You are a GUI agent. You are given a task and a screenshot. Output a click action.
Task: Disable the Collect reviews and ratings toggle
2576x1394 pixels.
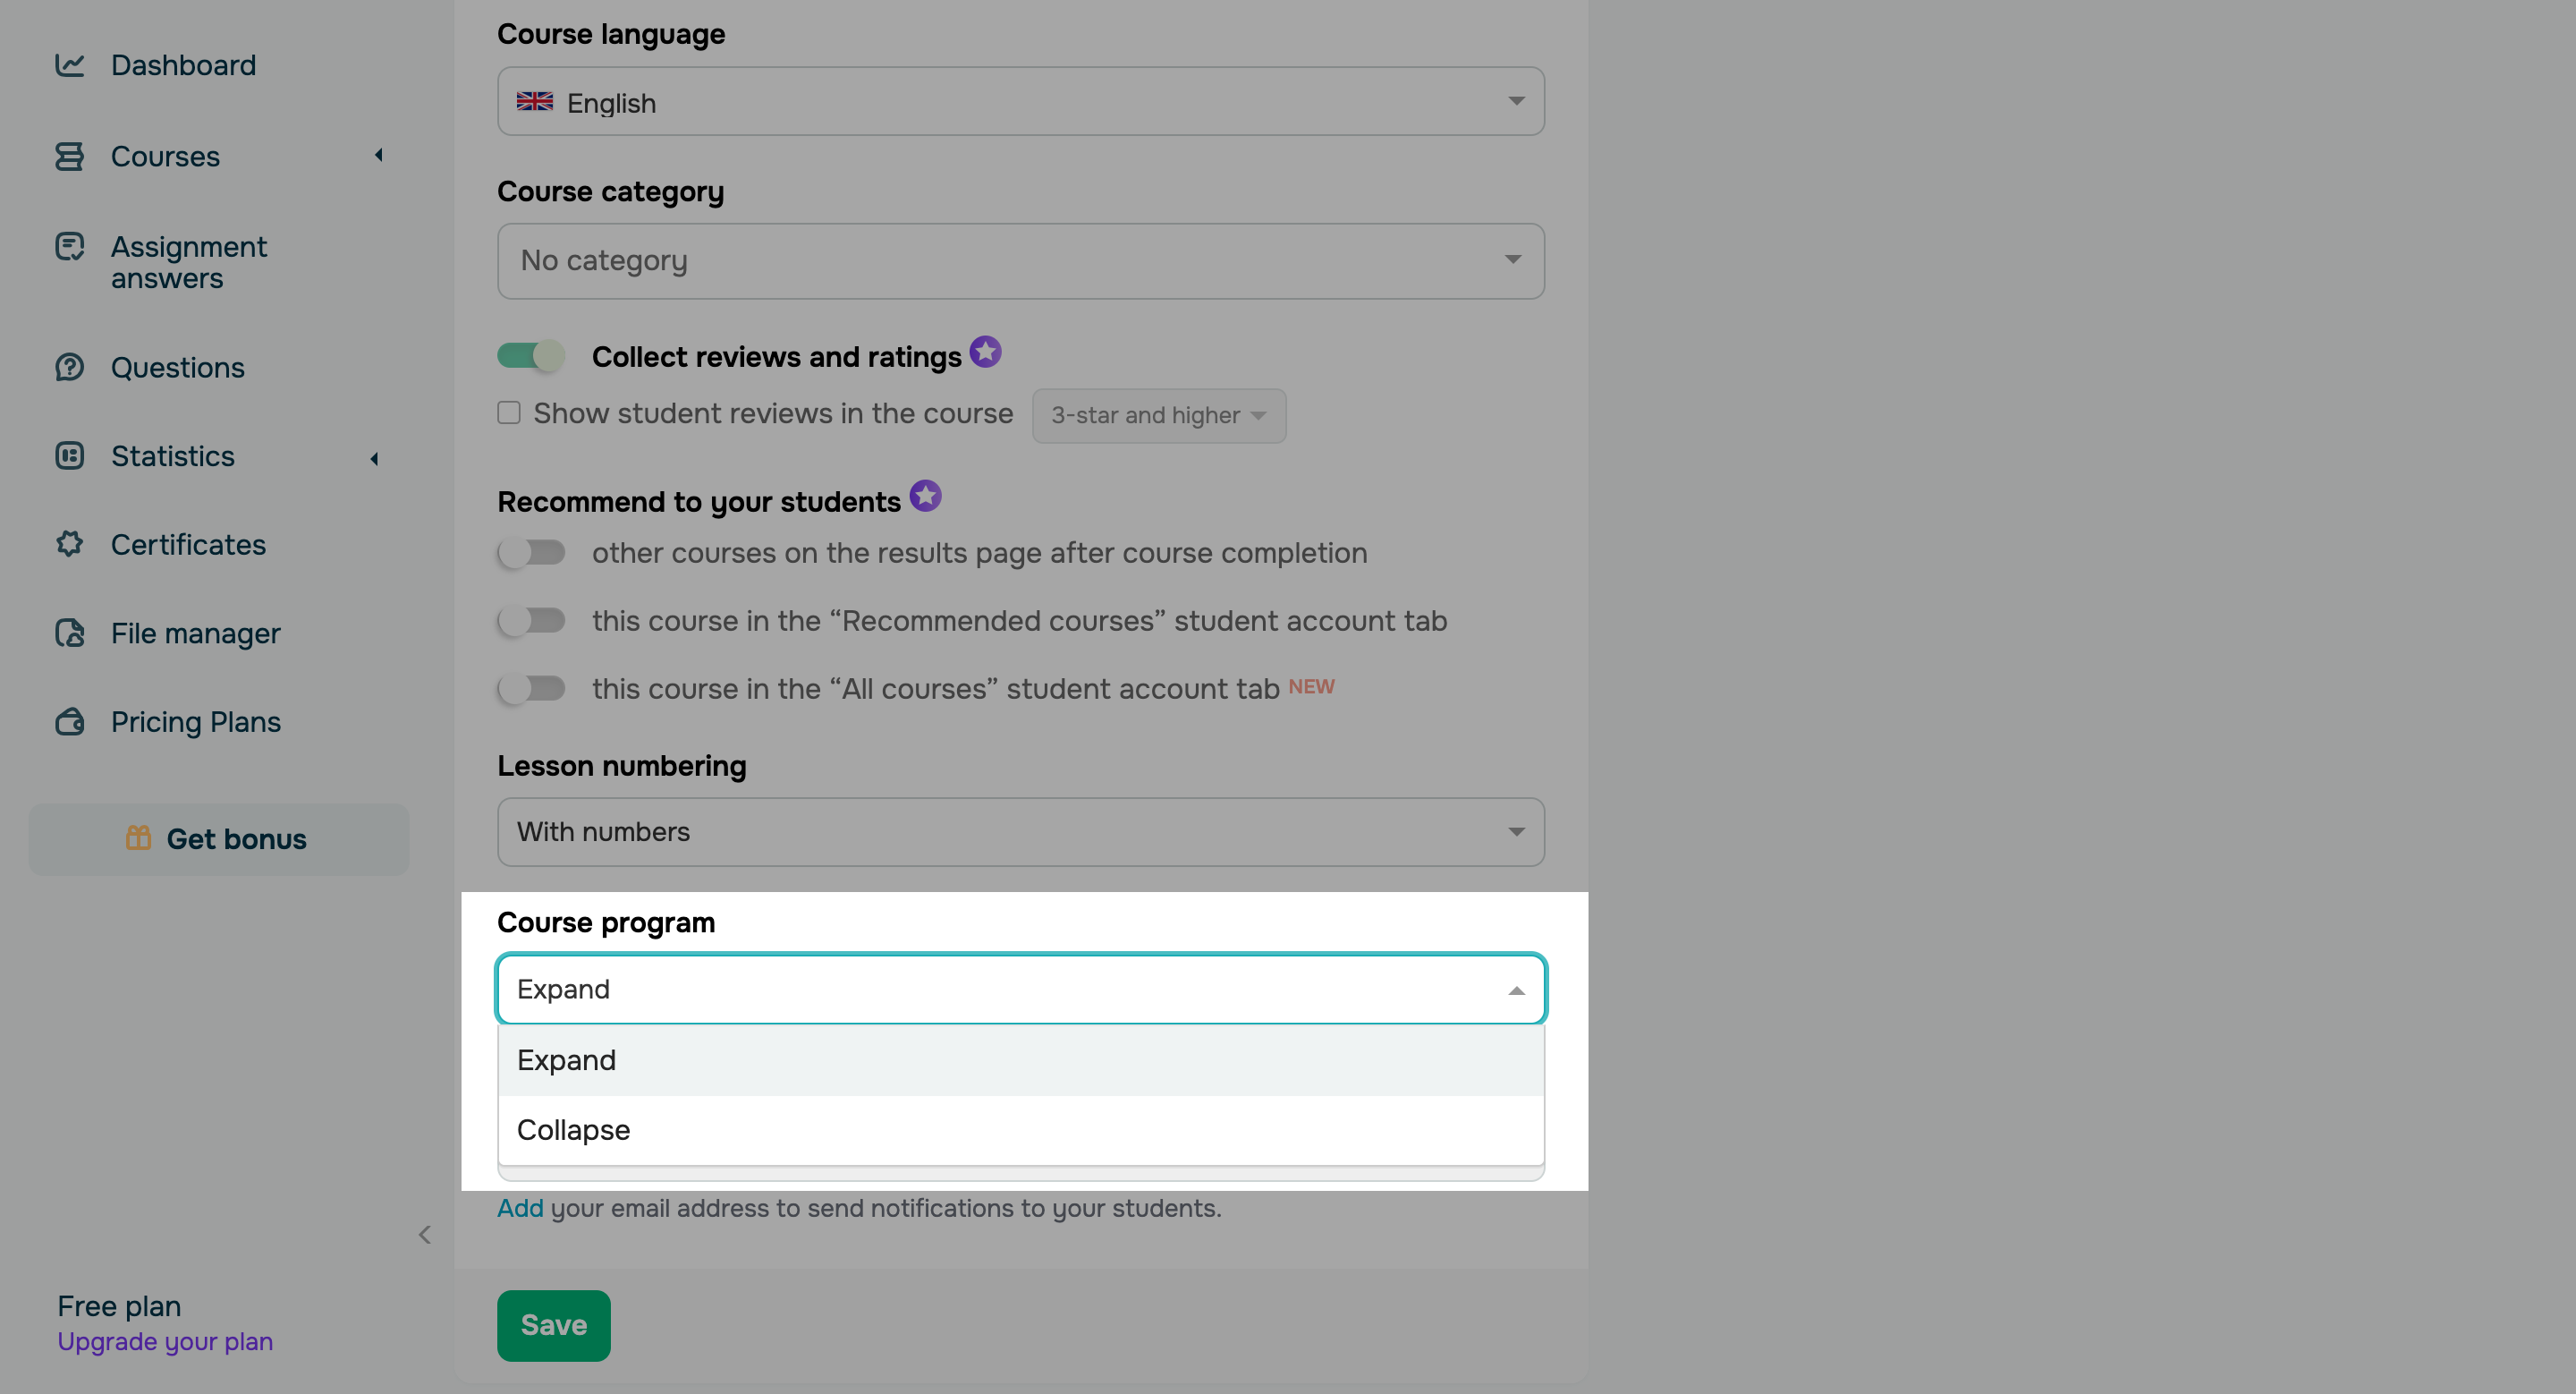531,355
